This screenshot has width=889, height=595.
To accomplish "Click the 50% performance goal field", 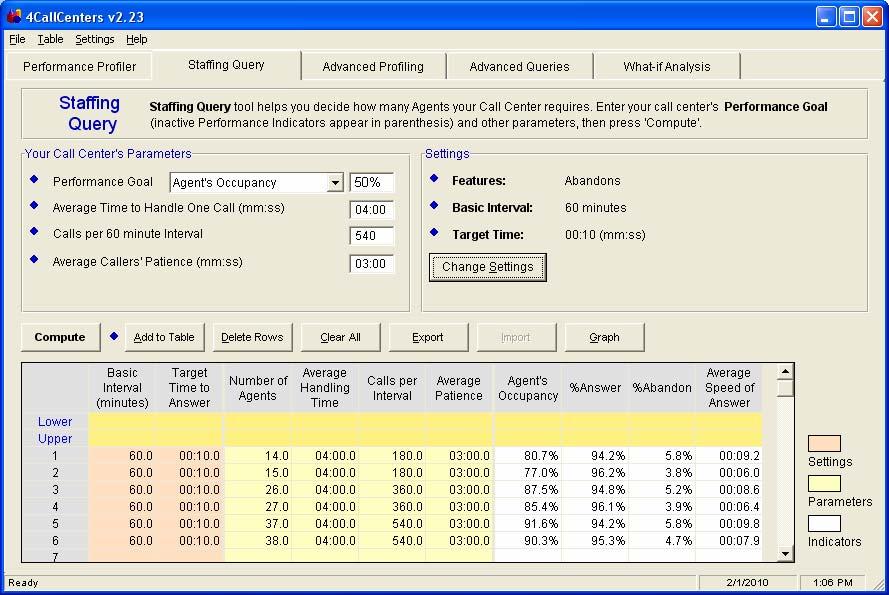I will [371, 183].
